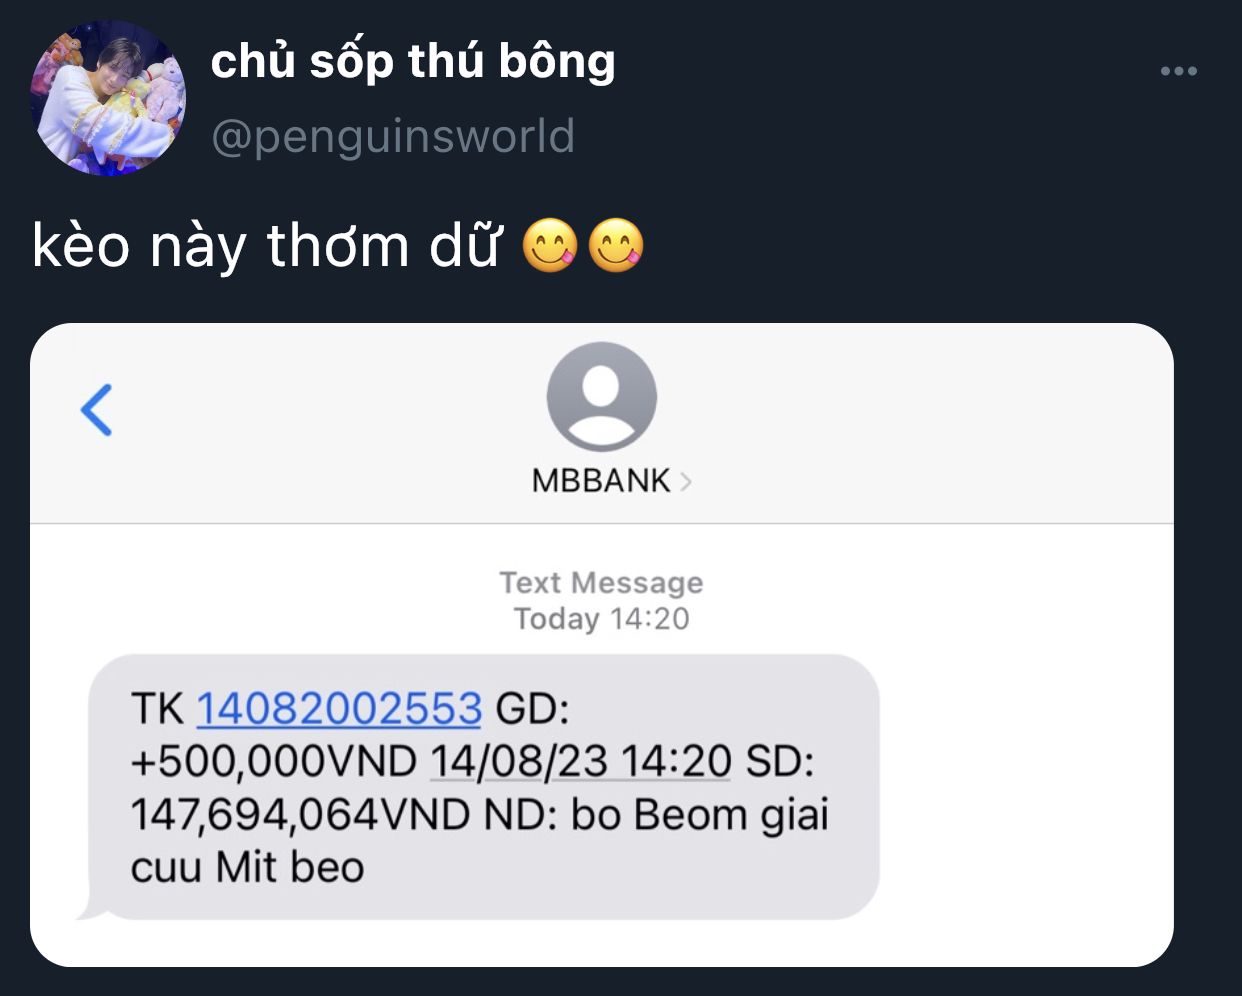Click the Text Message label
The height and width of the screenshot is (996, 1242).
[x=601, y=582]
